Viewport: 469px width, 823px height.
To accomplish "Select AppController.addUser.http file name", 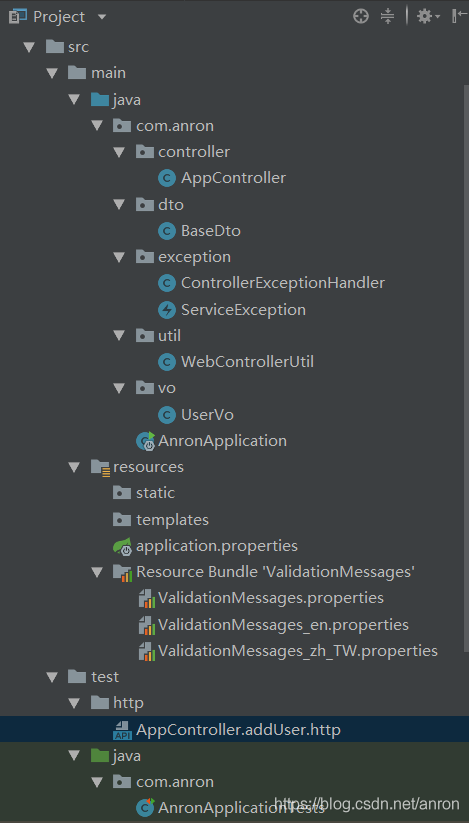I will pos(238,730).
